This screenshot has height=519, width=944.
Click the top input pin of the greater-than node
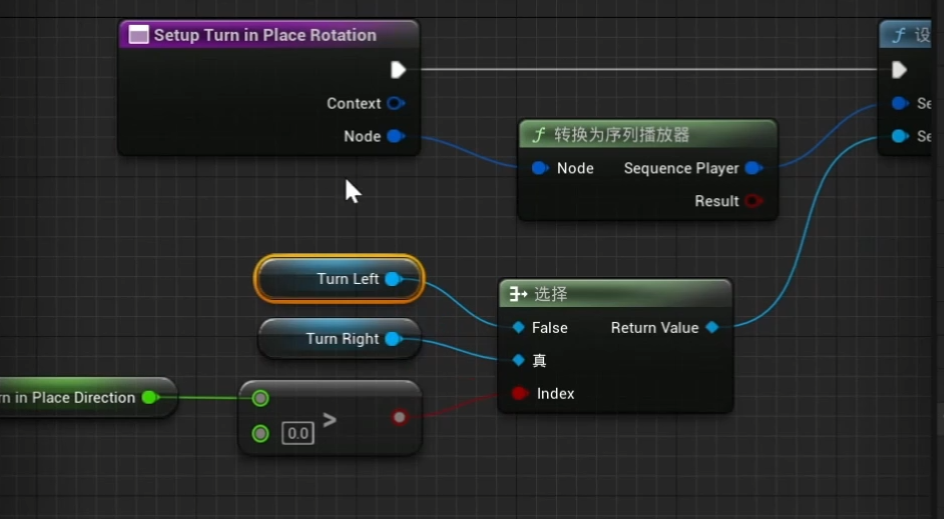point(260,398)
